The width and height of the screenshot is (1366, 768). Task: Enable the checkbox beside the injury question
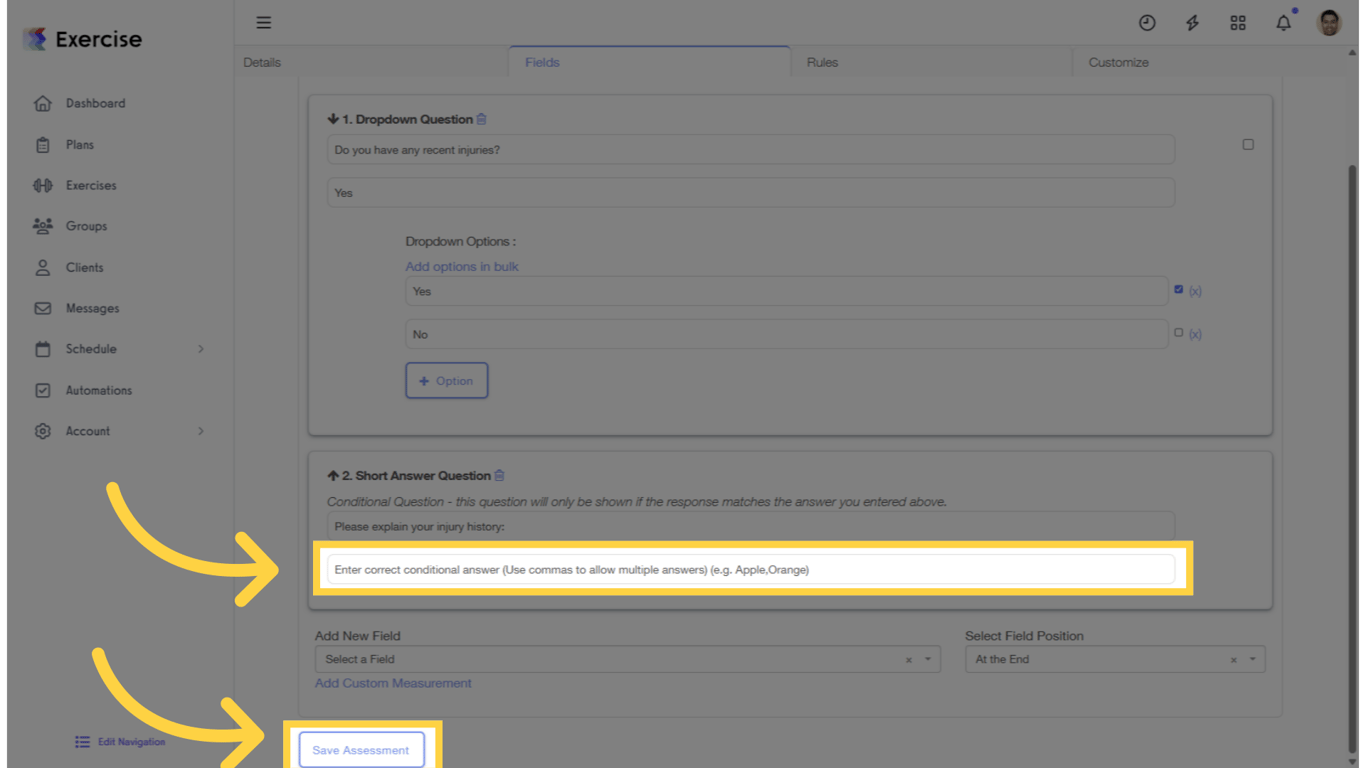point(1247,144)
